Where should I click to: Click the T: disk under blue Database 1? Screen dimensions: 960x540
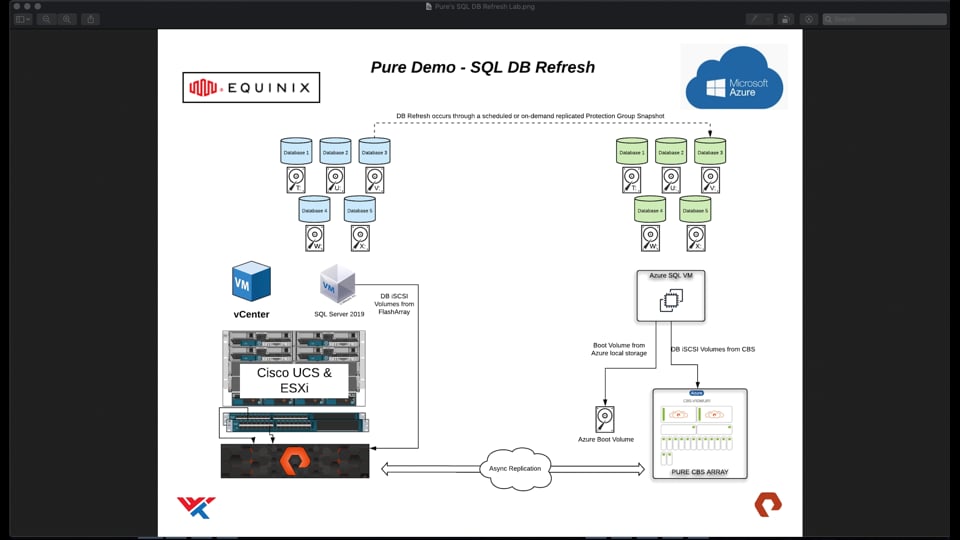pos(296,181)
